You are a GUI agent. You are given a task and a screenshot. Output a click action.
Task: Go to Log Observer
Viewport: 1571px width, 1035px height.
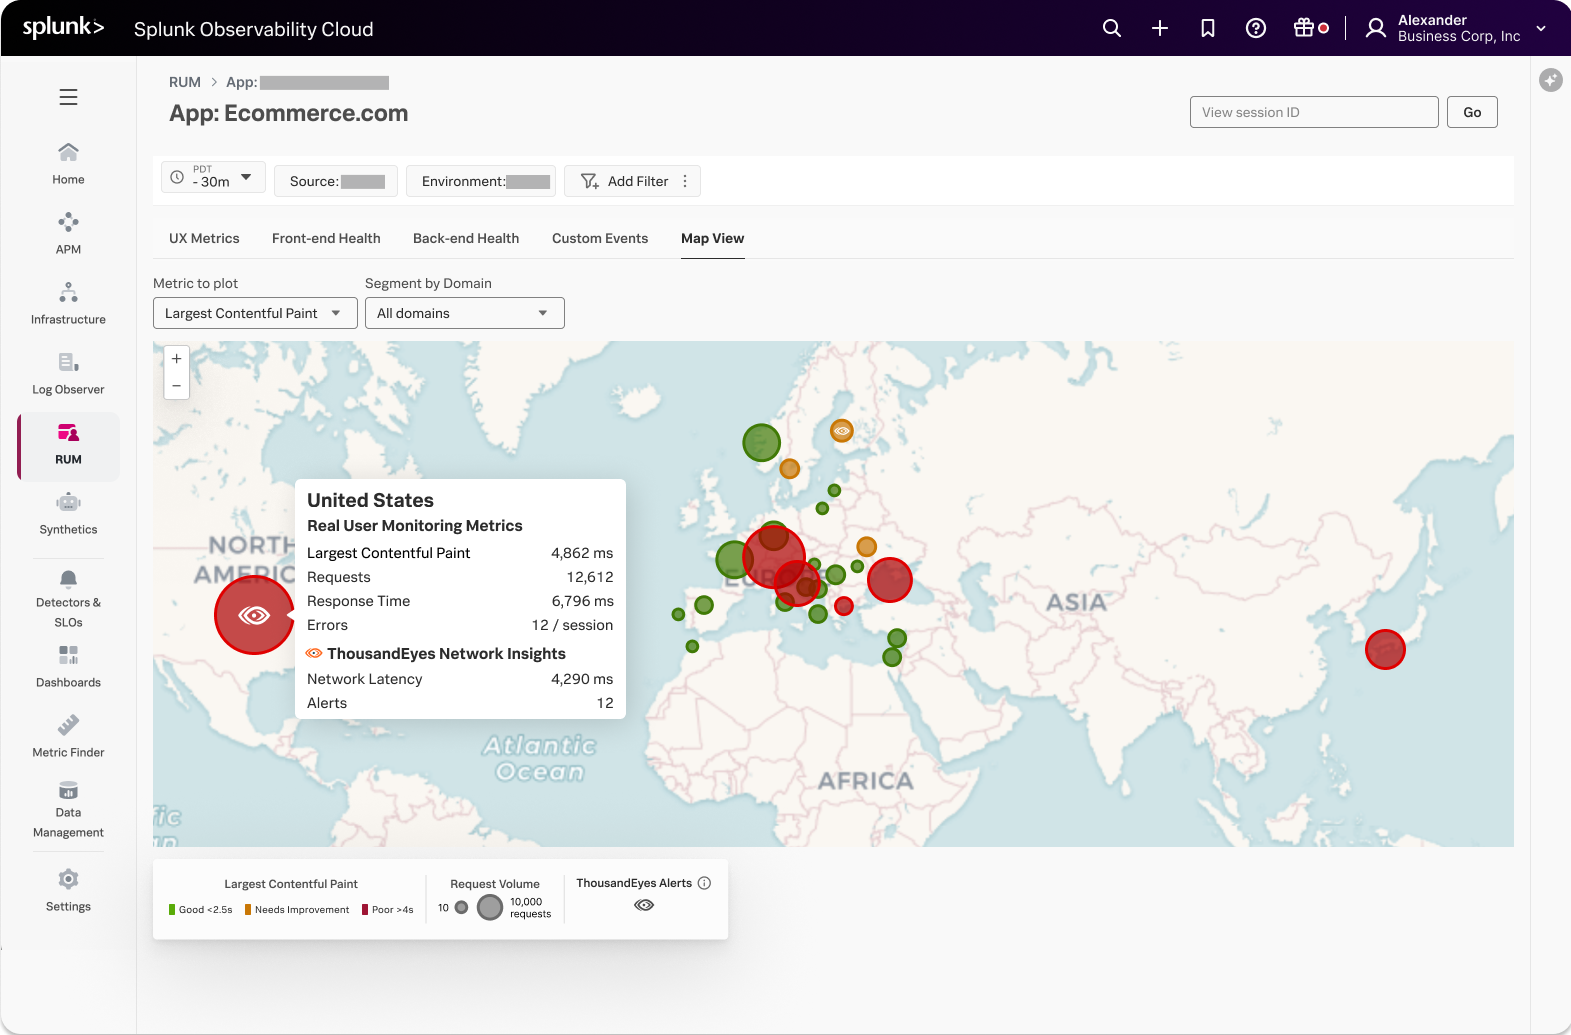click(68, 372)
